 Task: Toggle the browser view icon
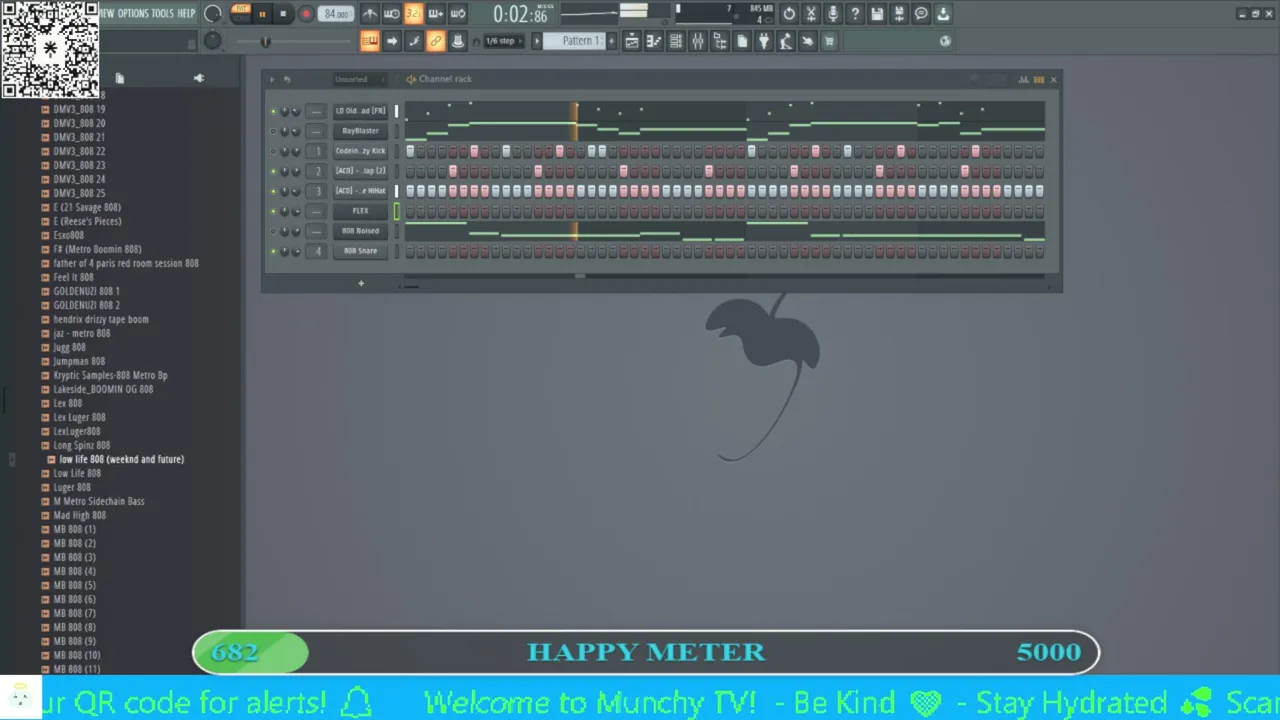[x=720, y=41]
